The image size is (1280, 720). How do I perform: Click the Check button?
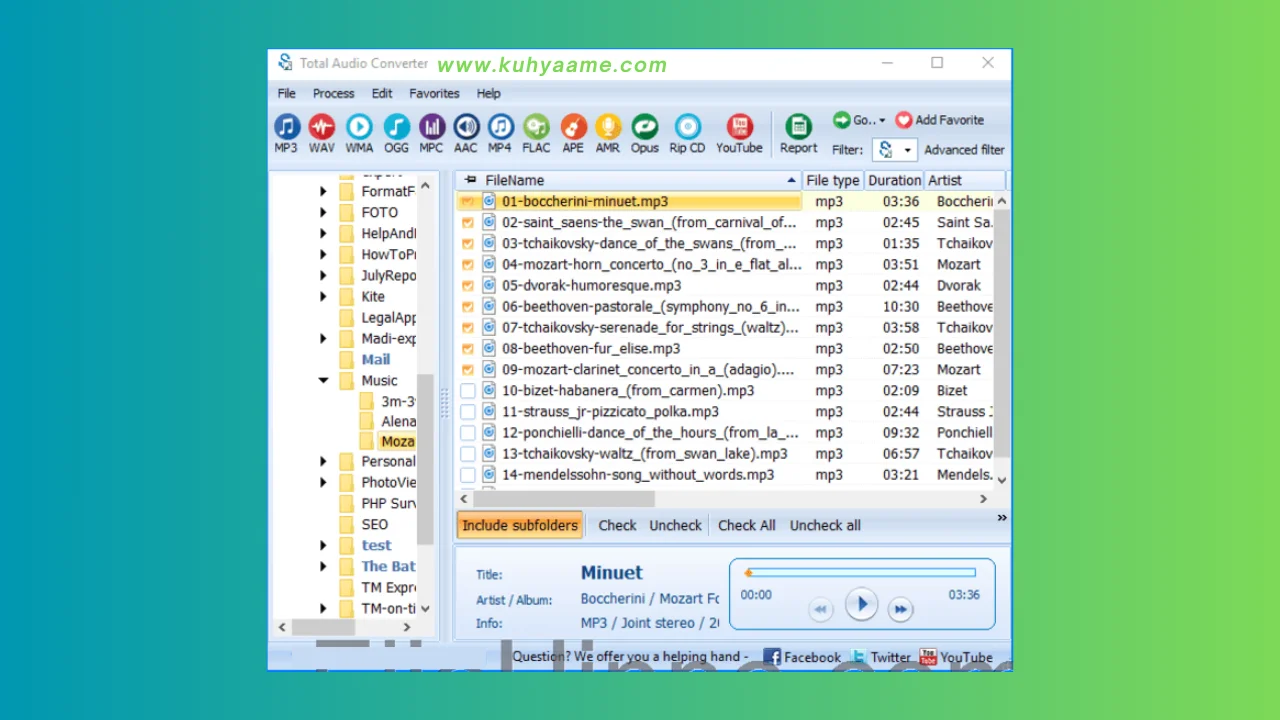click(617, 525)
